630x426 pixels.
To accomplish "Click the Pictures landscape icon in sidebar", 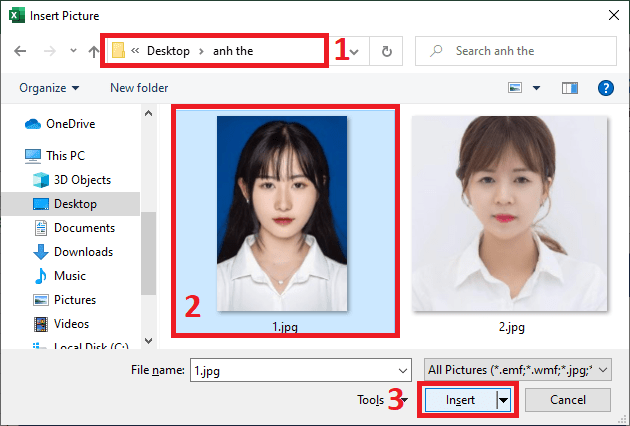I will 41,300.
